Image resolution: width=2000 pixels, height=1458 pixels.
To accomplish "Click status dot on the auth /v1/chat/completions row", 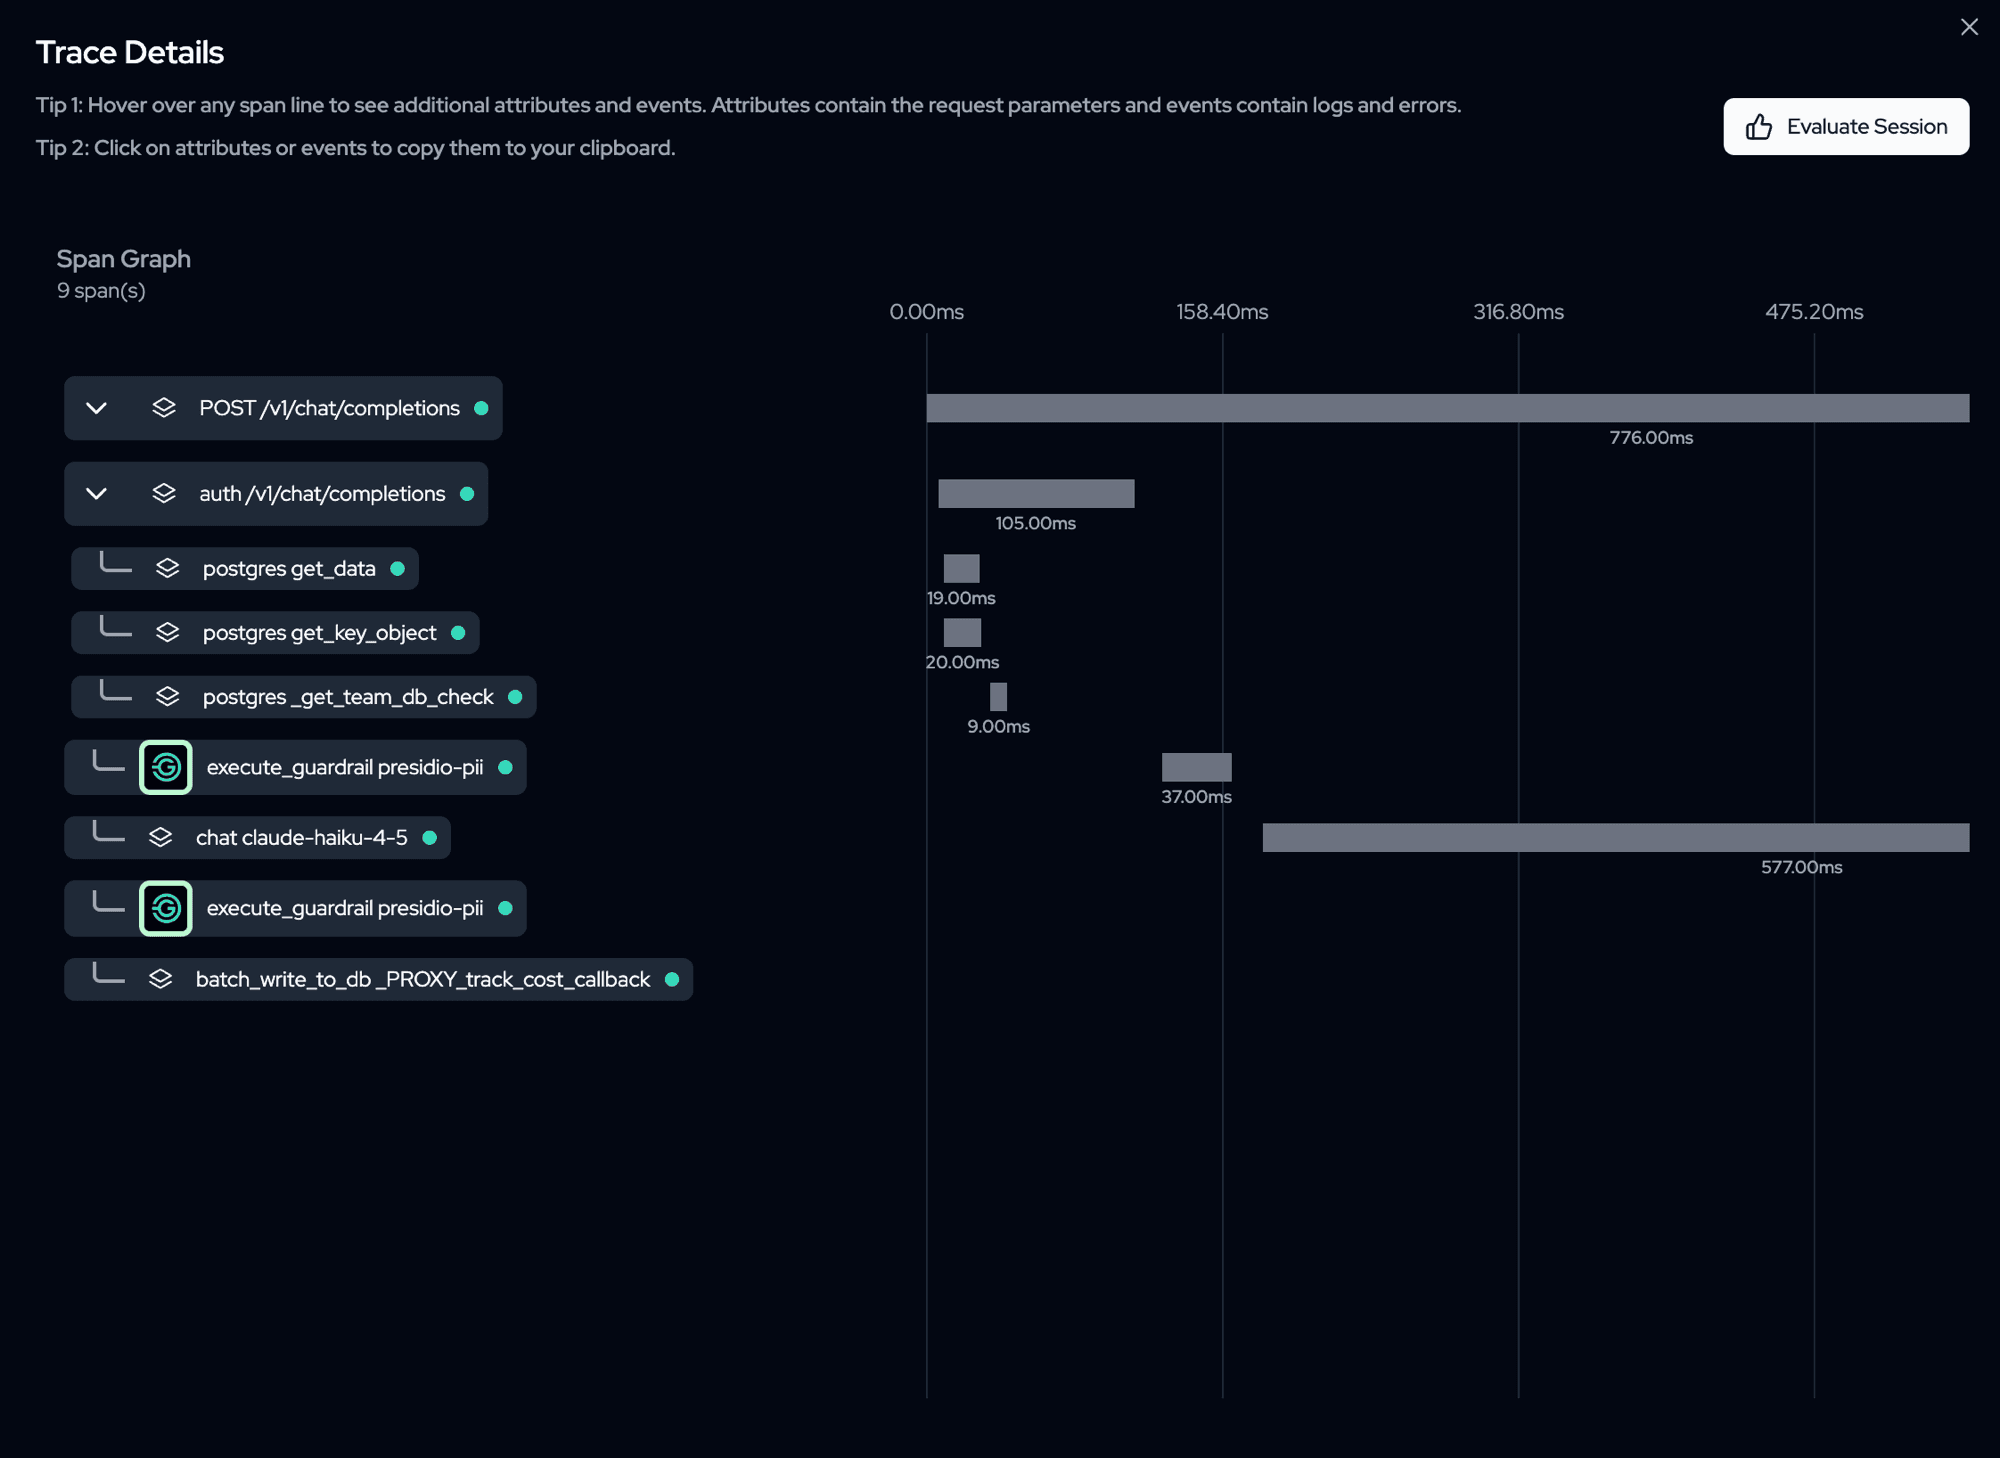I will tap(467, 494).
